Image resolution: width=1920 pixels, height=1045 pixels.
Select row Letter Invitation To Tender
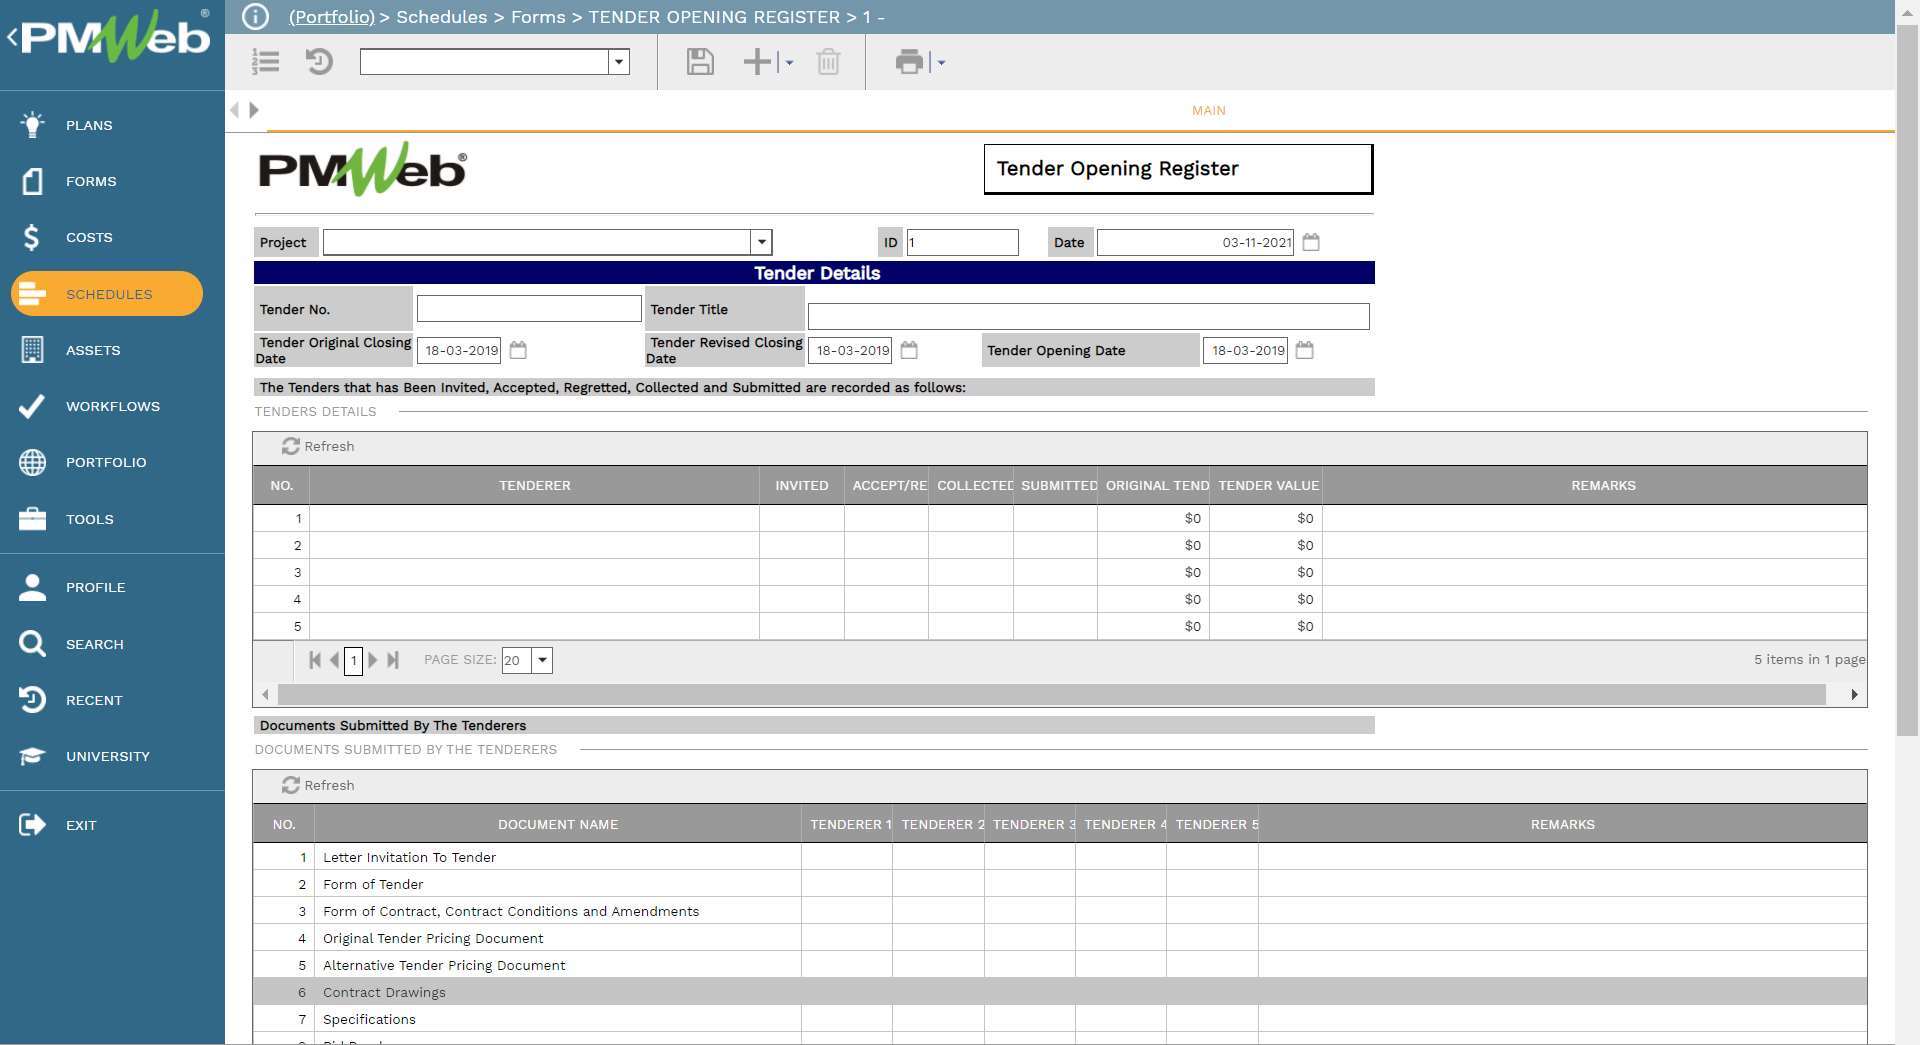[x=1060, y=857]
